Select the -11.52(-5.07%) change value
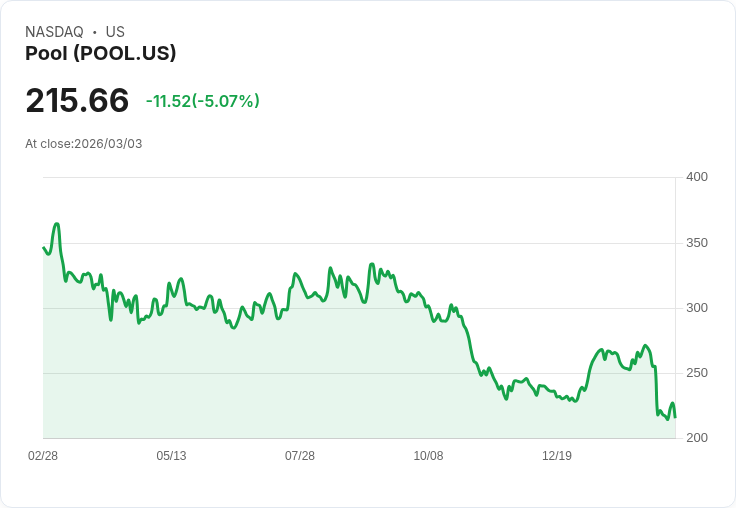The height and width of the screenshot is (508, 736). 202,101
